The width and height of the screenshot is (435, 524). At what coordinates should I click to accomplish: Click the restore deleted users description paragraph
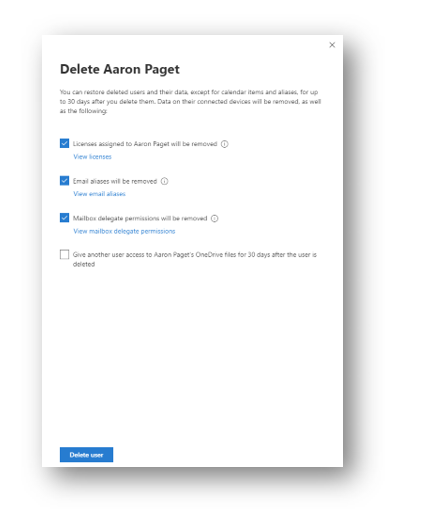190,101
